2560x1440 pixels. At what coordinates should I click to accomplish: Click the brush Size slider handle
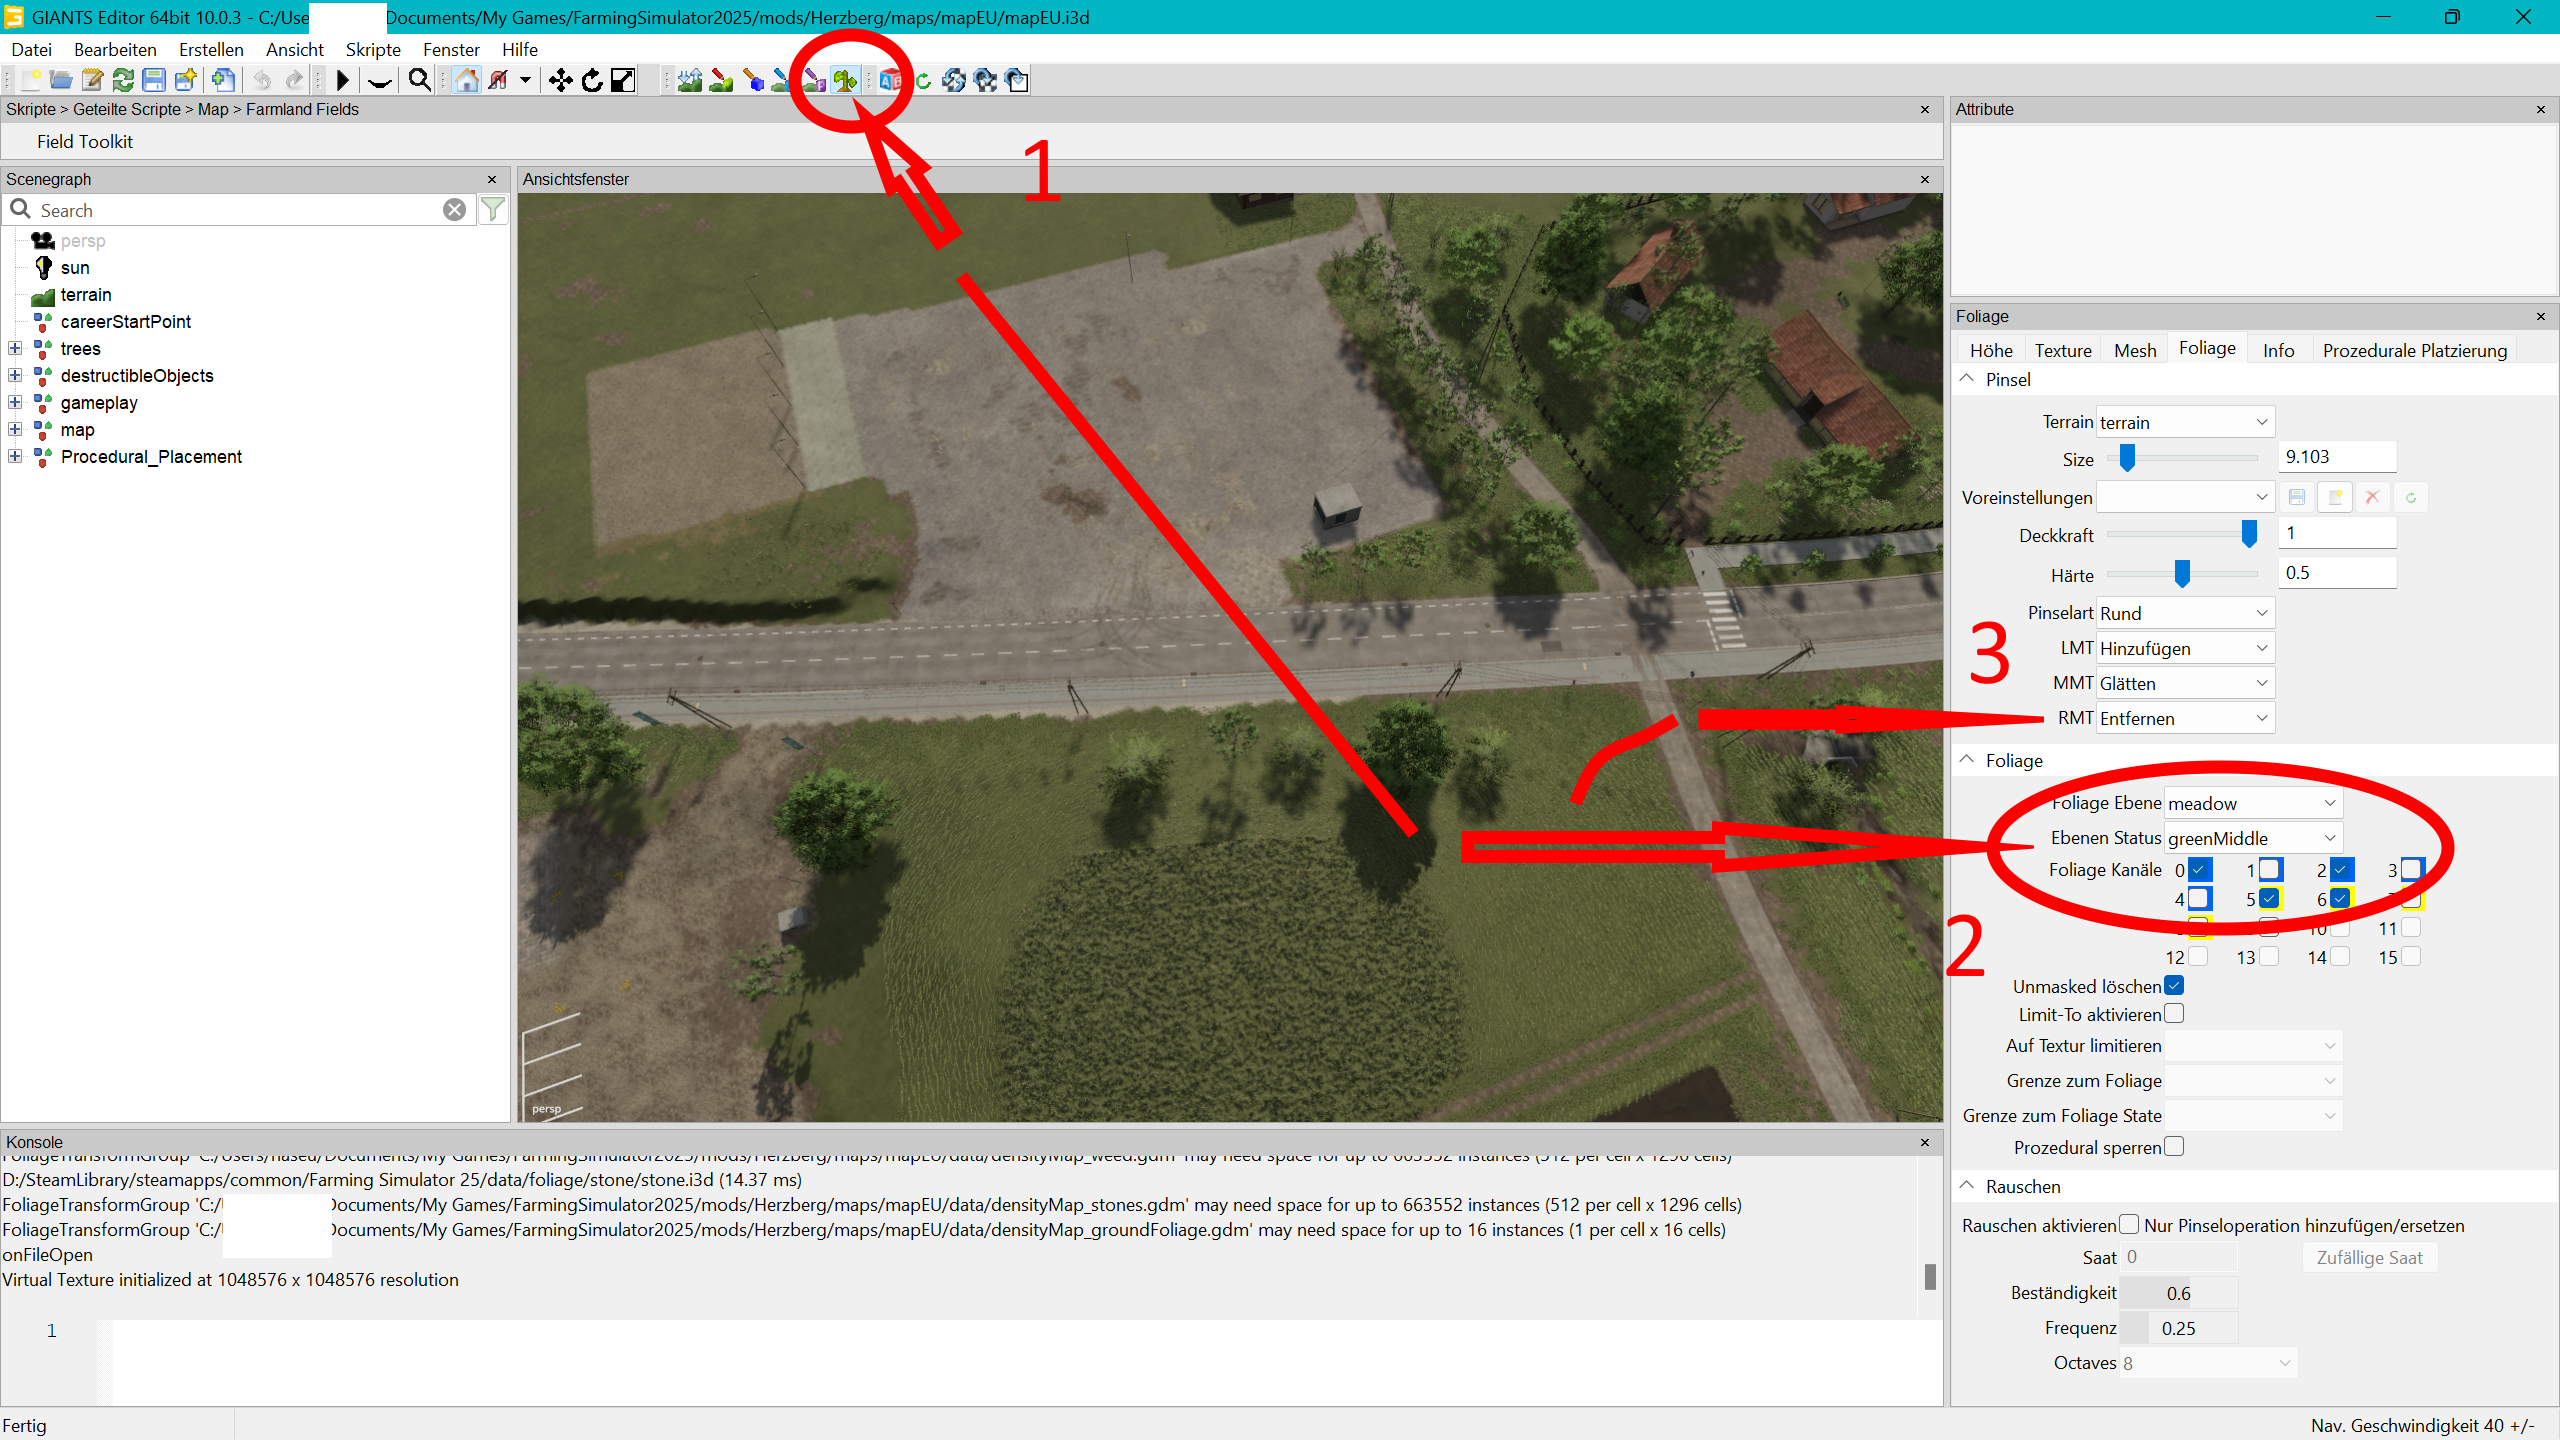point(2127,457)
